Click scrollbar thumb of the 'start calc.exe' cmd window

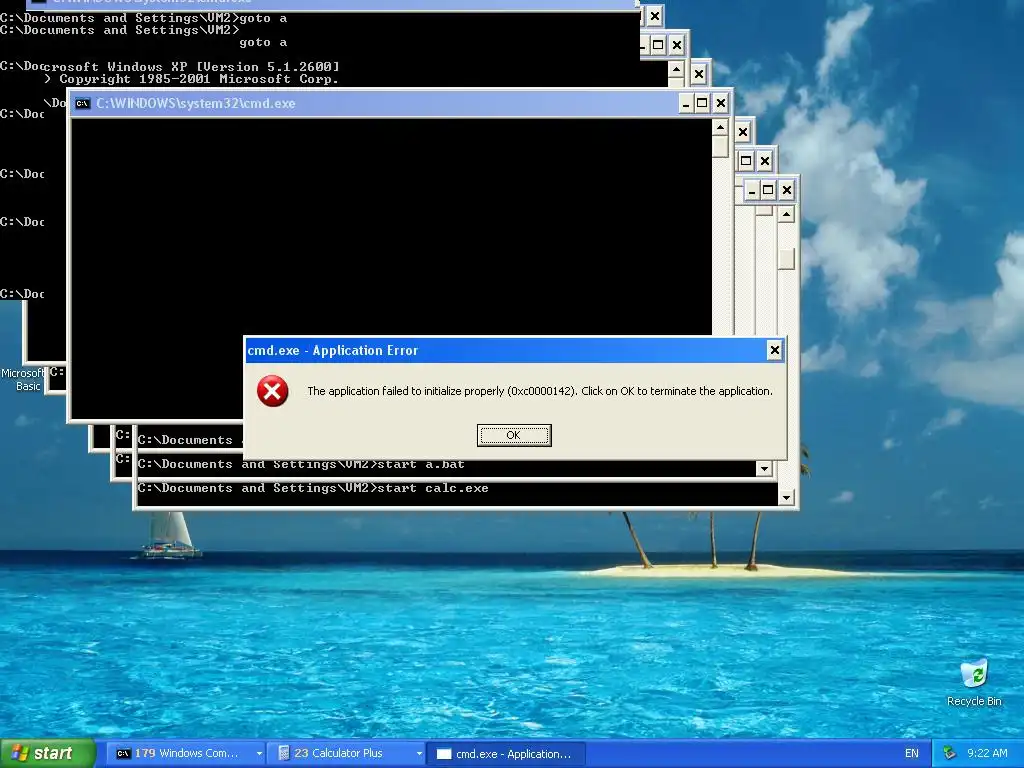(786, 259)
